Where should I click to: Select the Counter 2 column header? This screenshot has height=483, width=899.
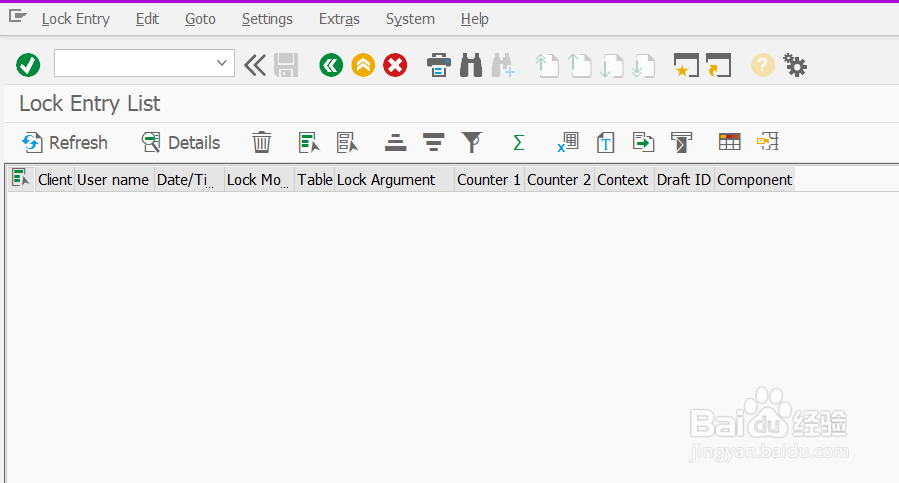click(559, 180)
